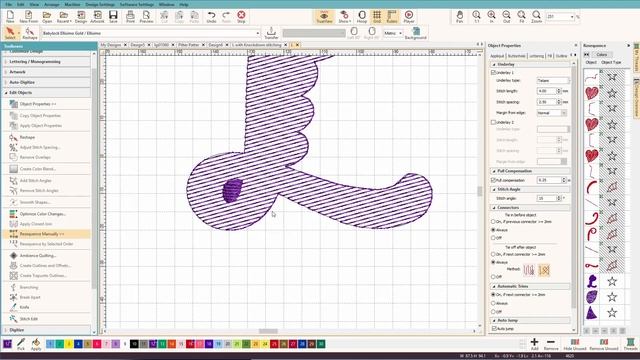Collapse the Pull Compensation section

point(494,171)
